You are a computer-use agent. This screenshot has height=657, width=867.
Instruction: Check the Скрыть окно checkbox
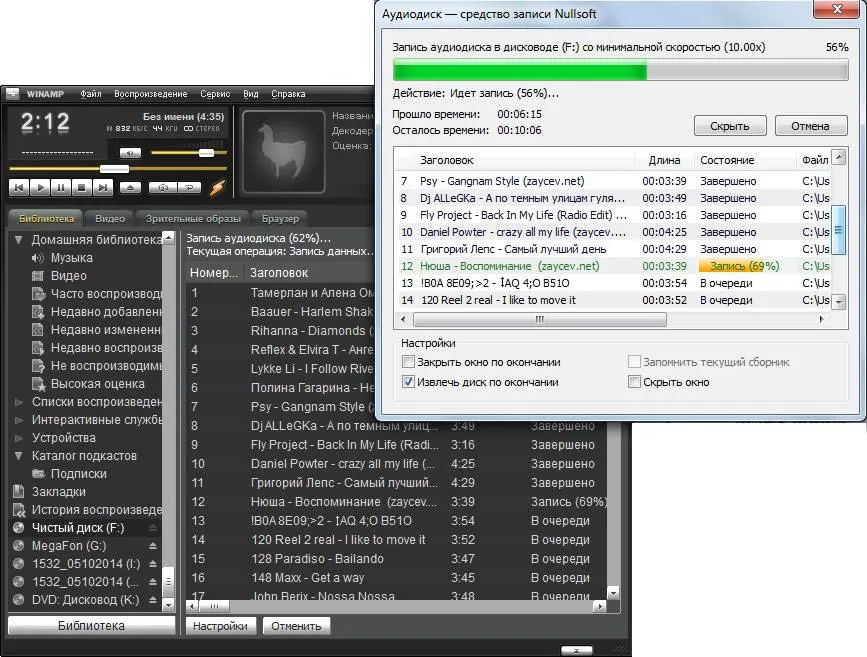(634, 382)
